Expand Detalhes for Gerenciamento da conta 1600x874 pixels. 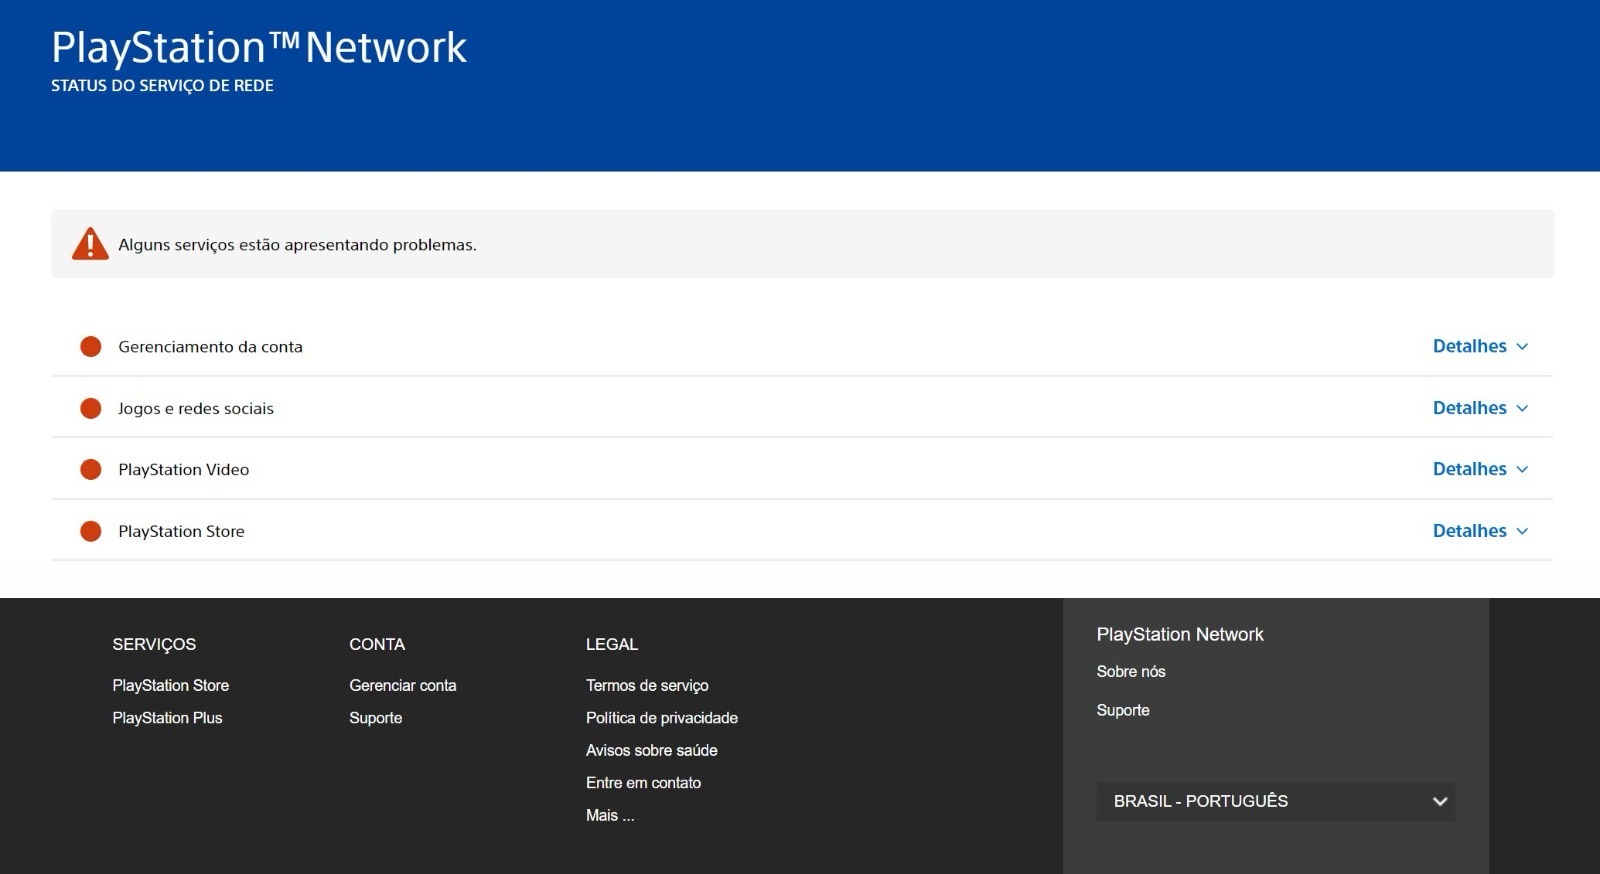pyautogui.click(x=1480, y=346)
